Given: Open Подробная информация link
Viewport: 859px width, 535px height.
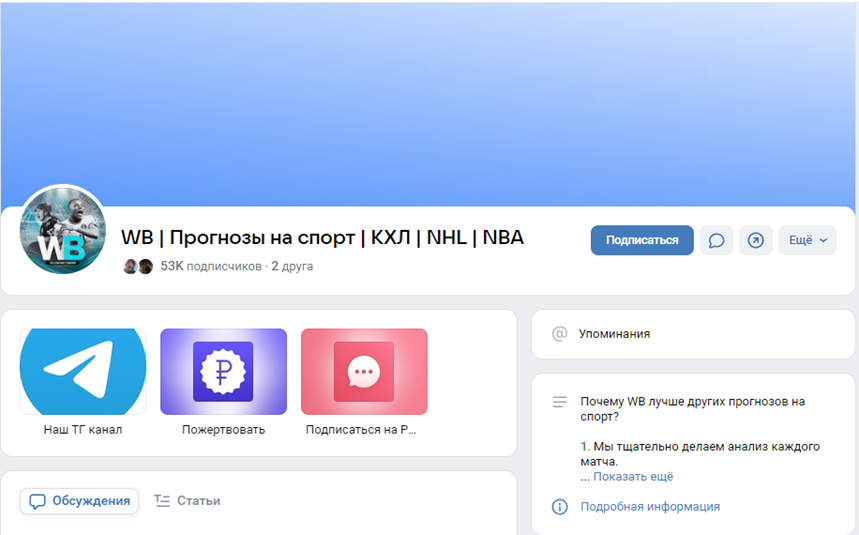Looking at the screenshot, I should click(x=650, y=507).
